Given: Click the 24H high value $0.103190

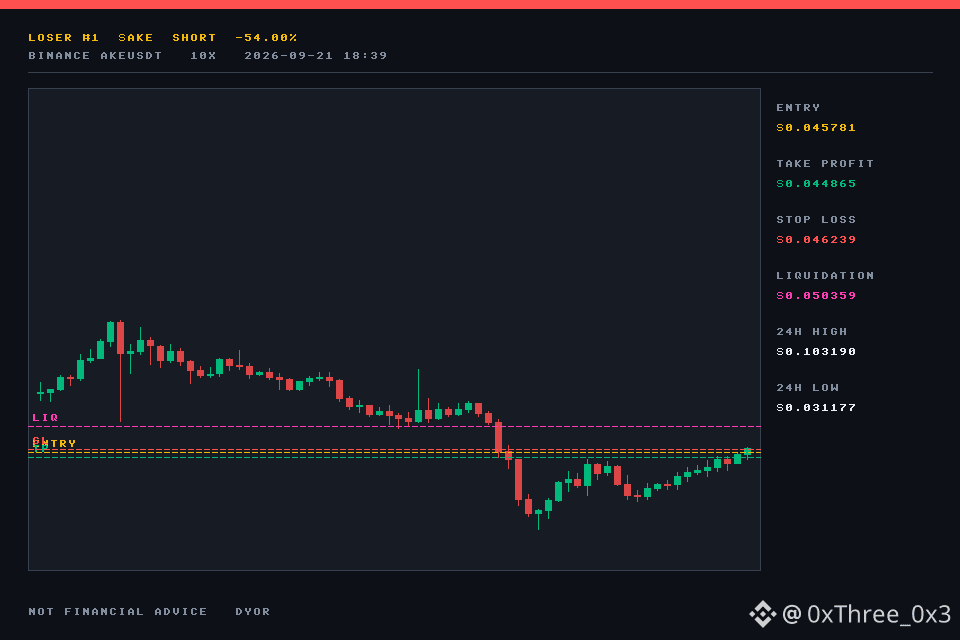Looking at the screenshot, I should tap(816, 352).
